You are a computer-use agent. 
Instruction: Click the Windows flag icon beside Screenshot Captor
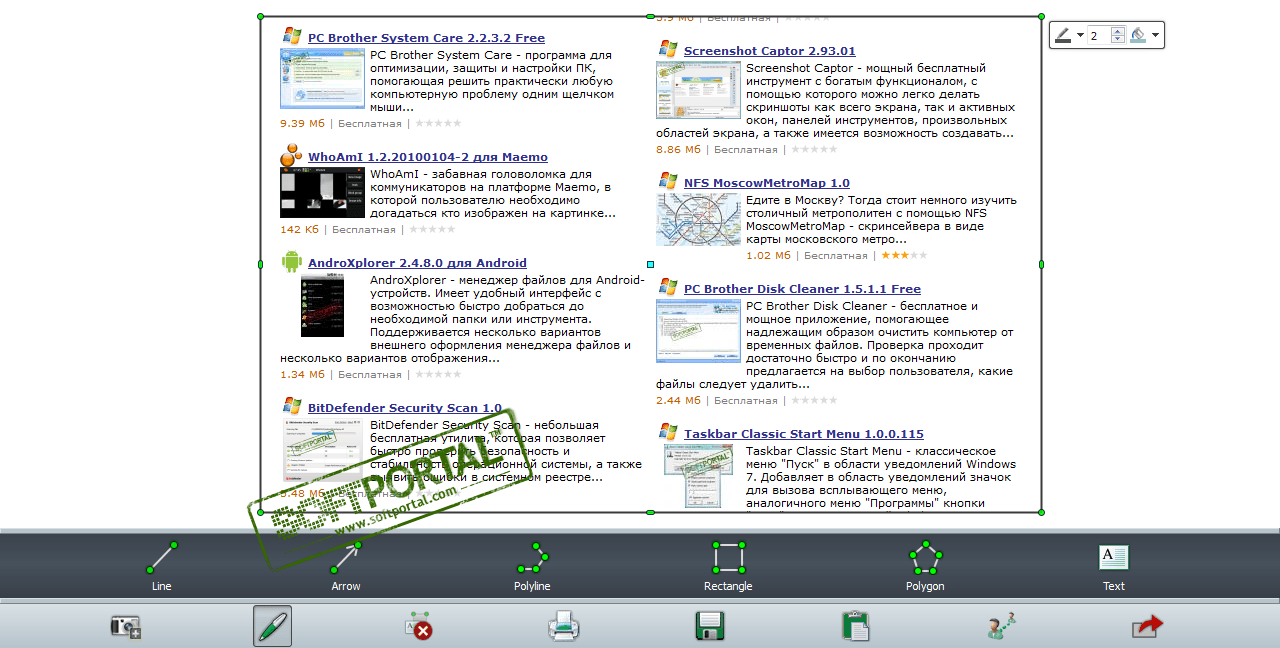pyautogui.click(x=668, y=49)
